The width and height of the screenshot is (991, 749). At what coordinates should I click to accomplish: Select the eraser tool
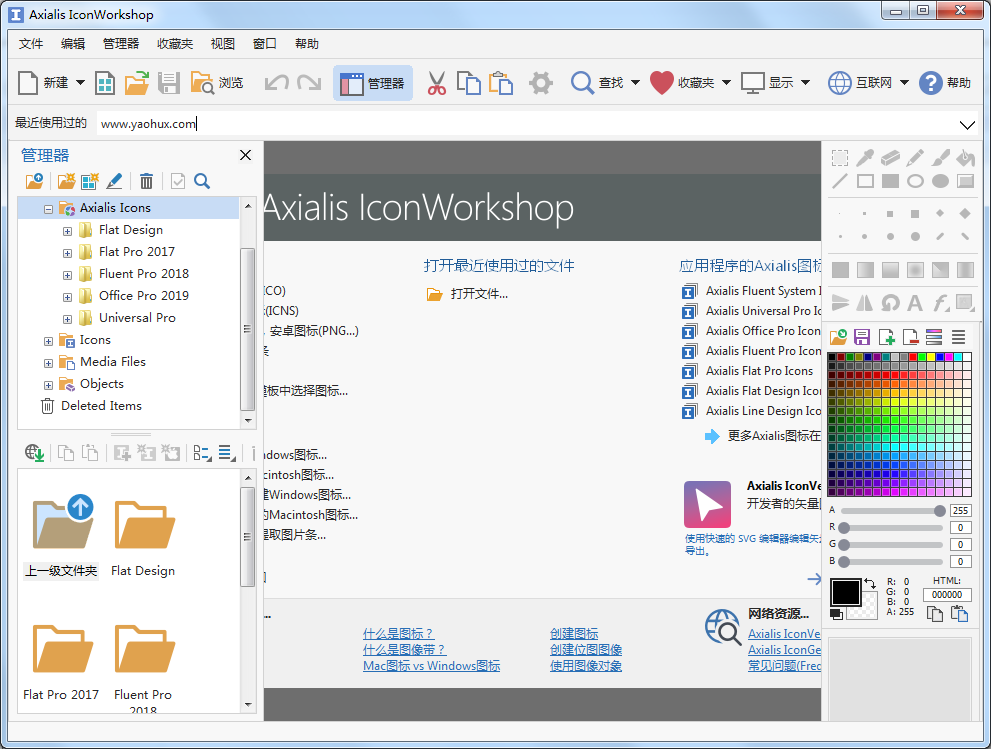(891, 157)
